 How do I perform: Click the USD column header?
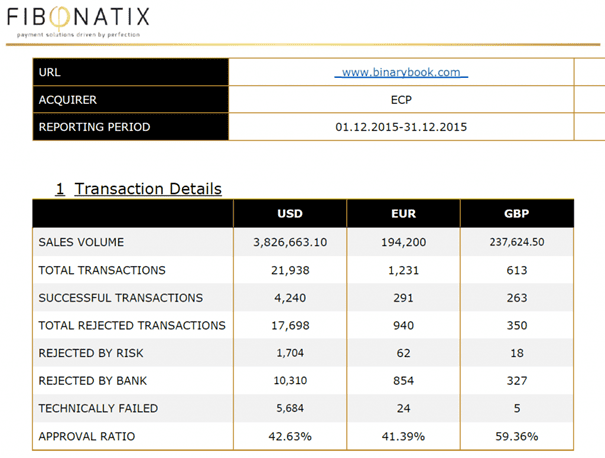point(290,213)
